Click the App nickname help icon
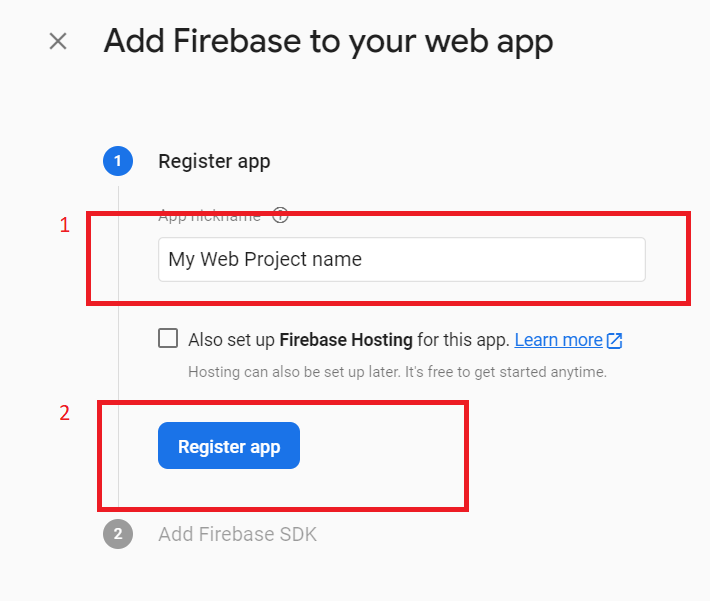Screen dimensions: 710x601 (x=280, y=215)
